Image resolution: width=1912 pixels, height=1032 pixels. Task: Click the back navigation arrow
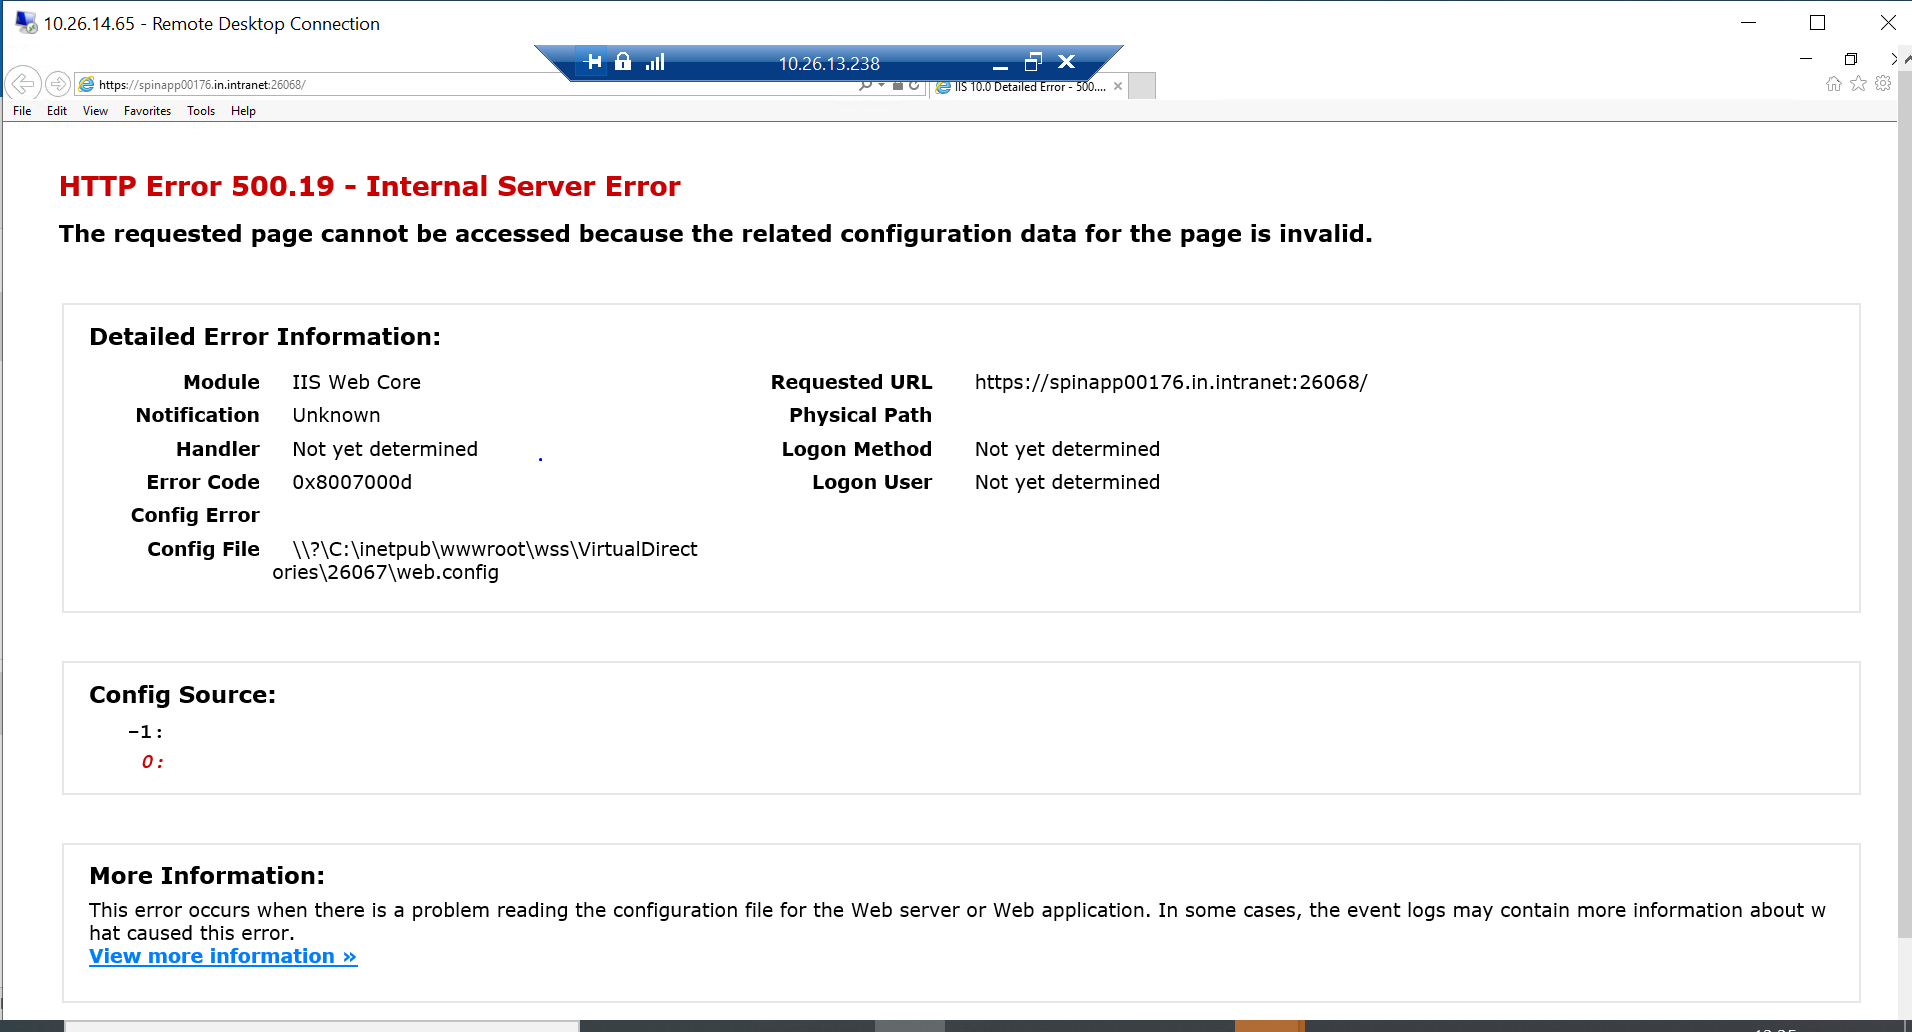(23, 84)
